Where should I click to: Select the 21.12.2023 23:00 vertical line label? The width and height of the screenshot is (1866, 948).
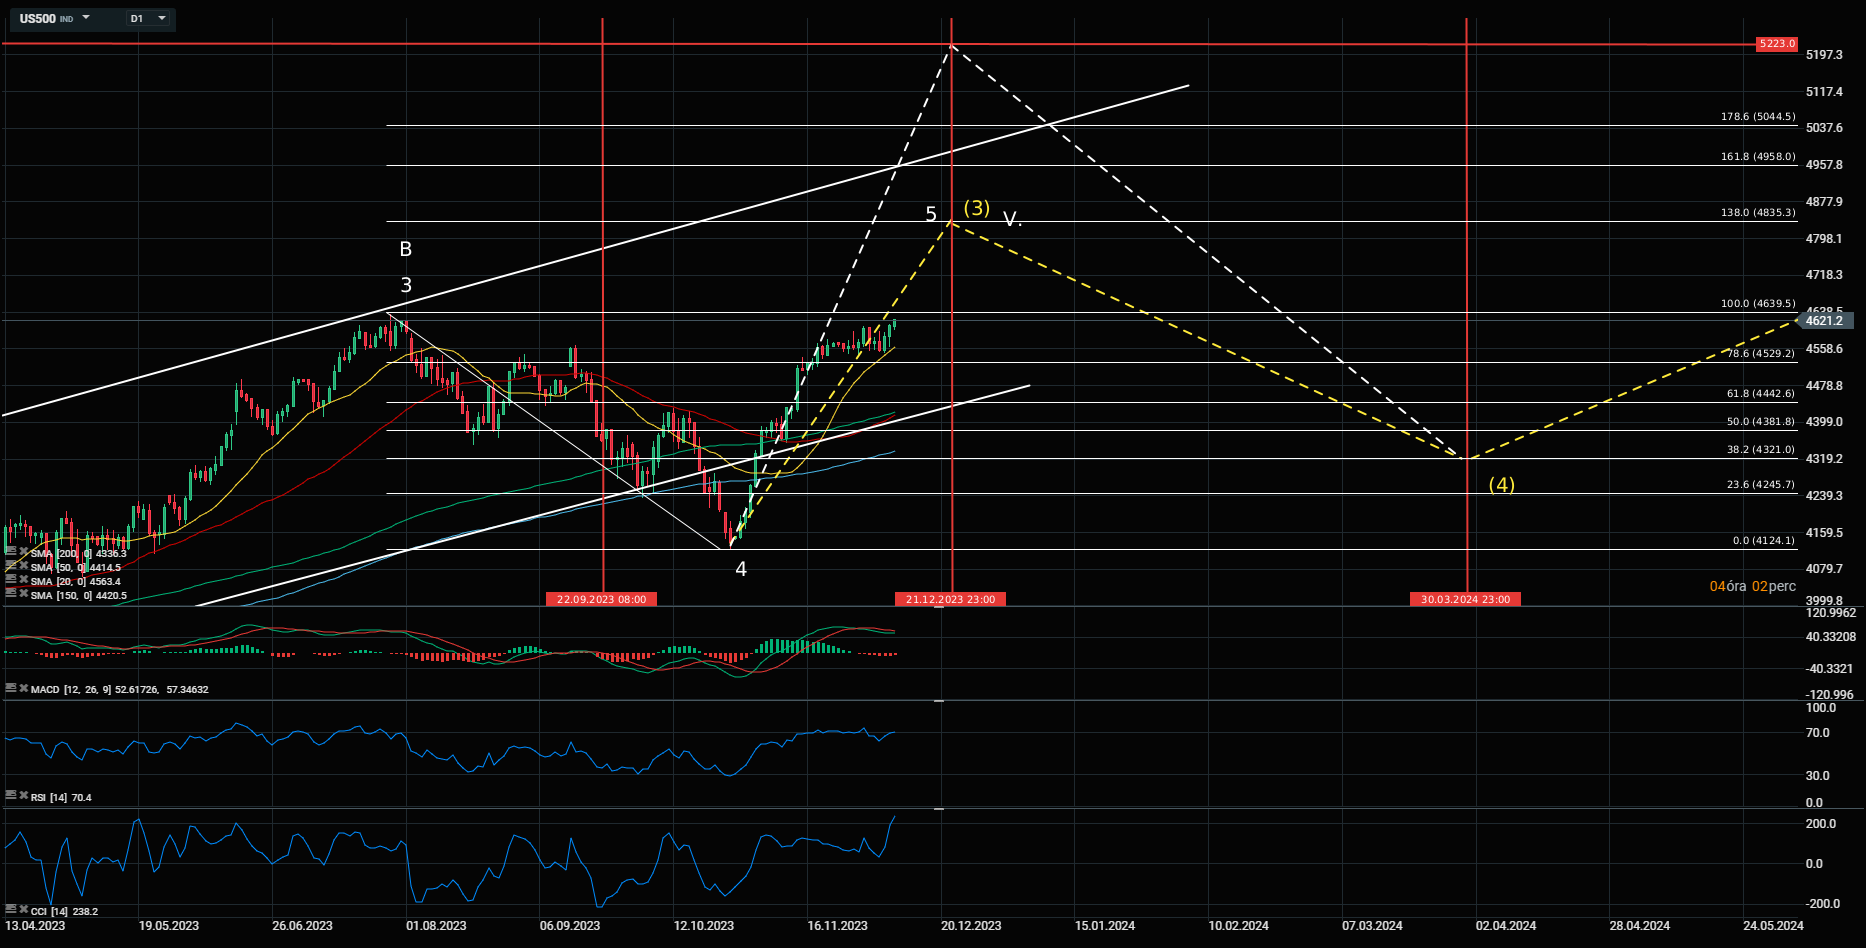coord(950,599)
